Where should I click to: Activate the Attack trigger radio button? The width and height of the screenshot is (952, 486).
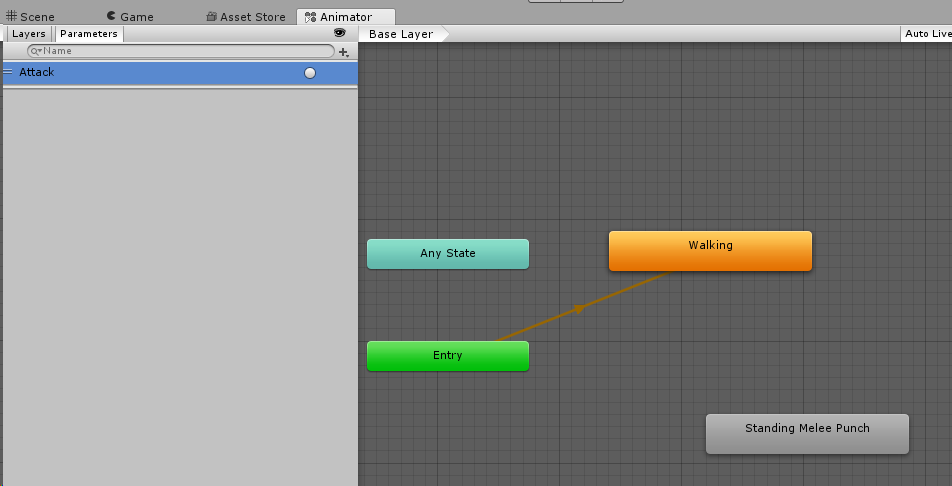point(310,73)
